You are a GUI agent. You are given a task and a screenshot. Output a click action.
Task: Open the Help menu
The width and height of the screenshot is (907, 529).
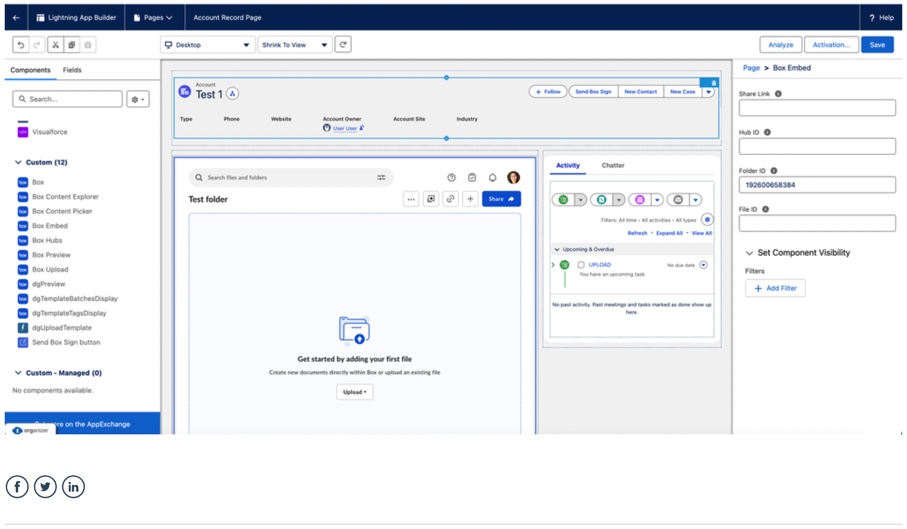tap(881, 17)
